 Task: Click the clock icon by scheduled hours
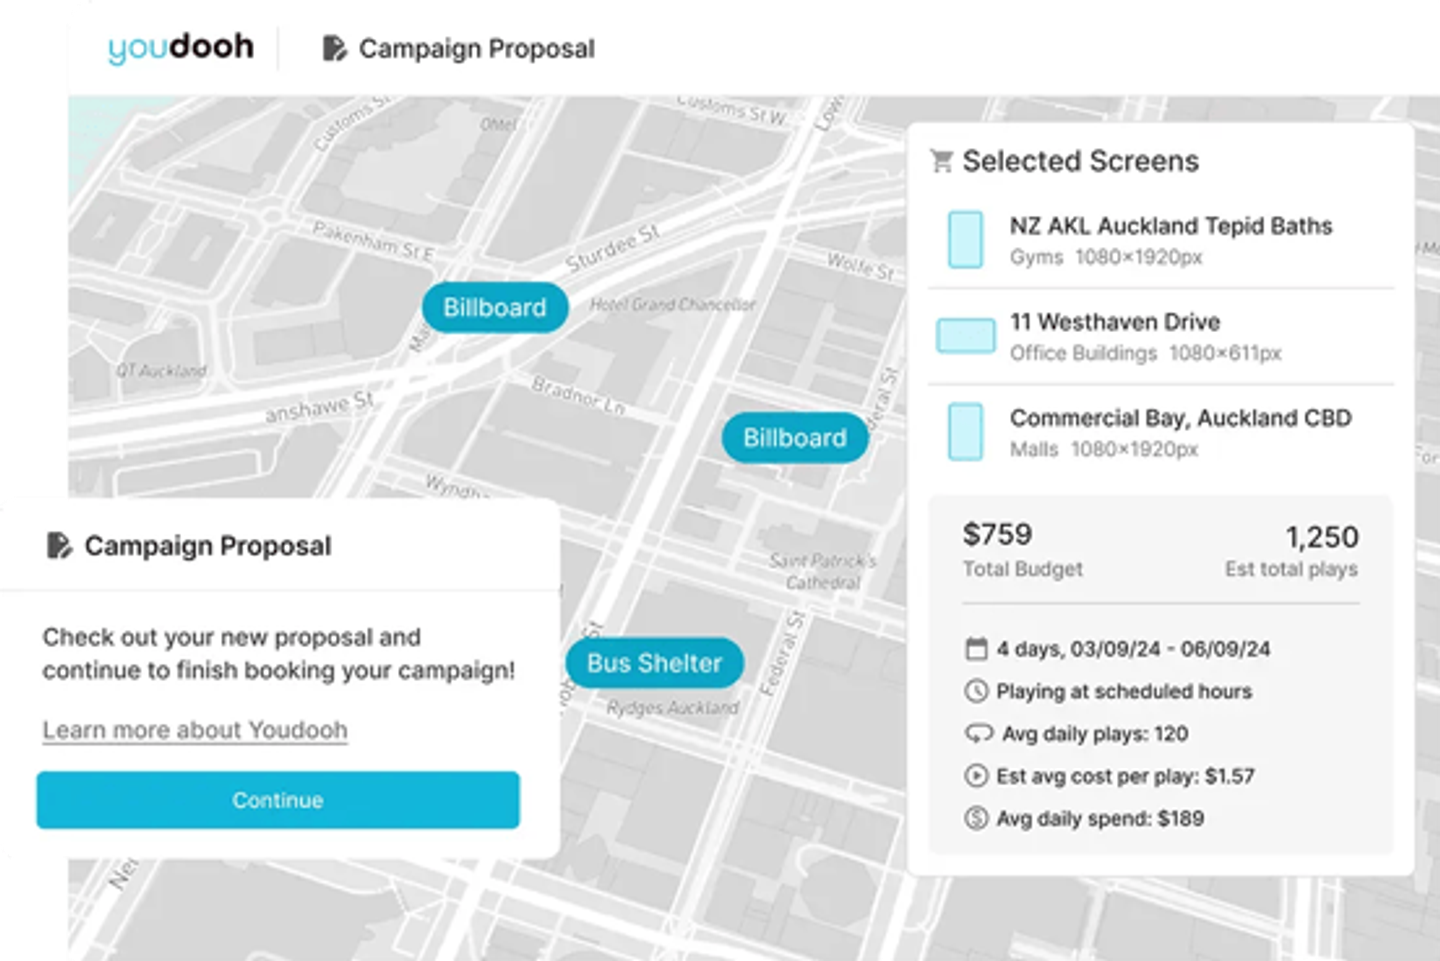point(976,691)
